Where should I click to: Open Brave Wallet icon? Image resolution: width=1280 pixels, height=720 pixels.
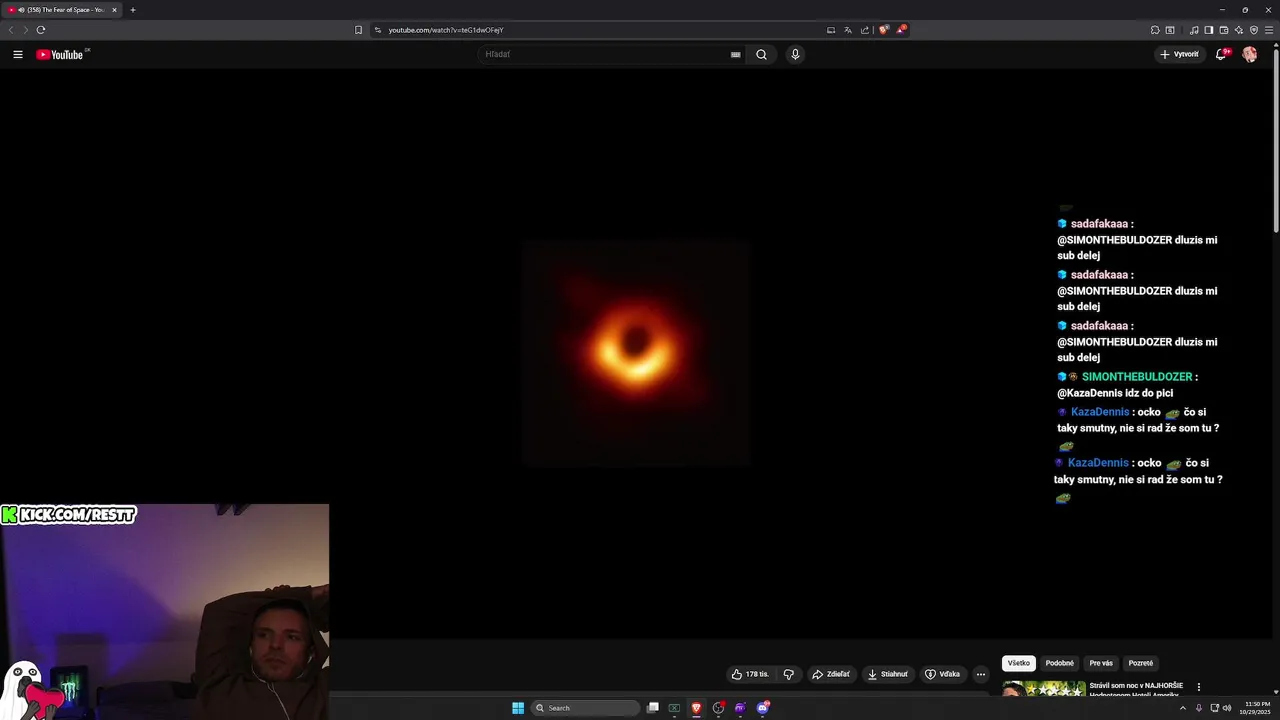(x=1224, y=30)
